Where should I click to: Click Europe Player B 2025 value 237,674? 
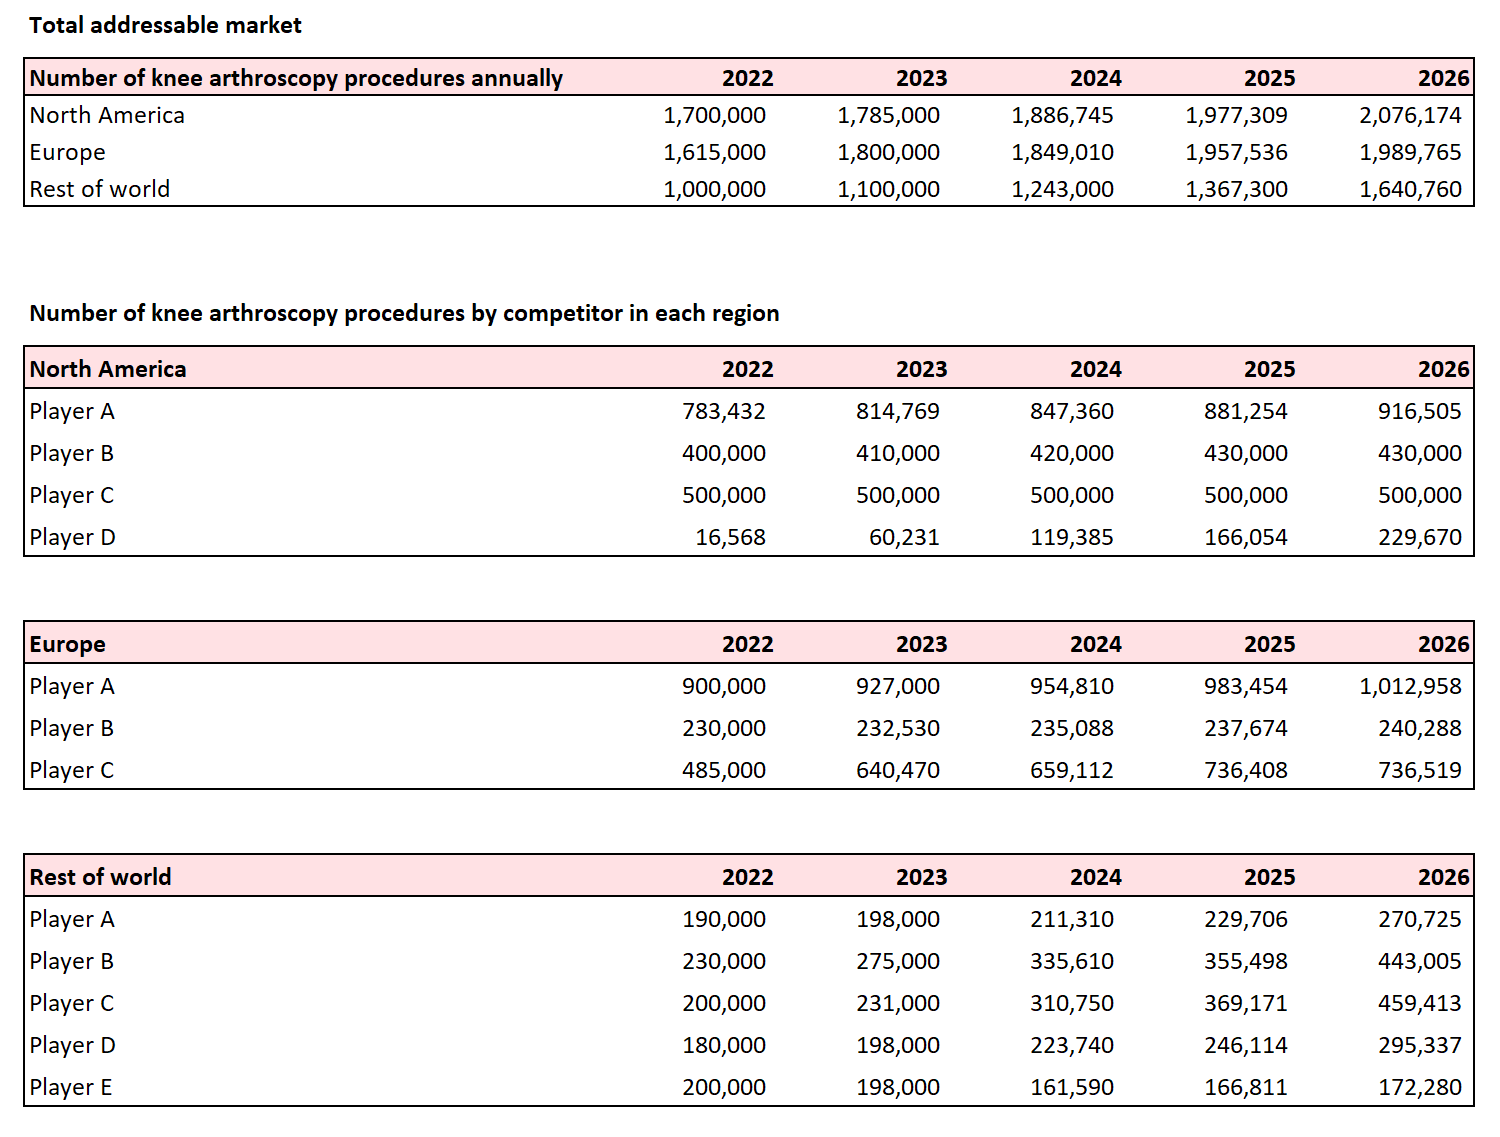(x=1245, y=728)
